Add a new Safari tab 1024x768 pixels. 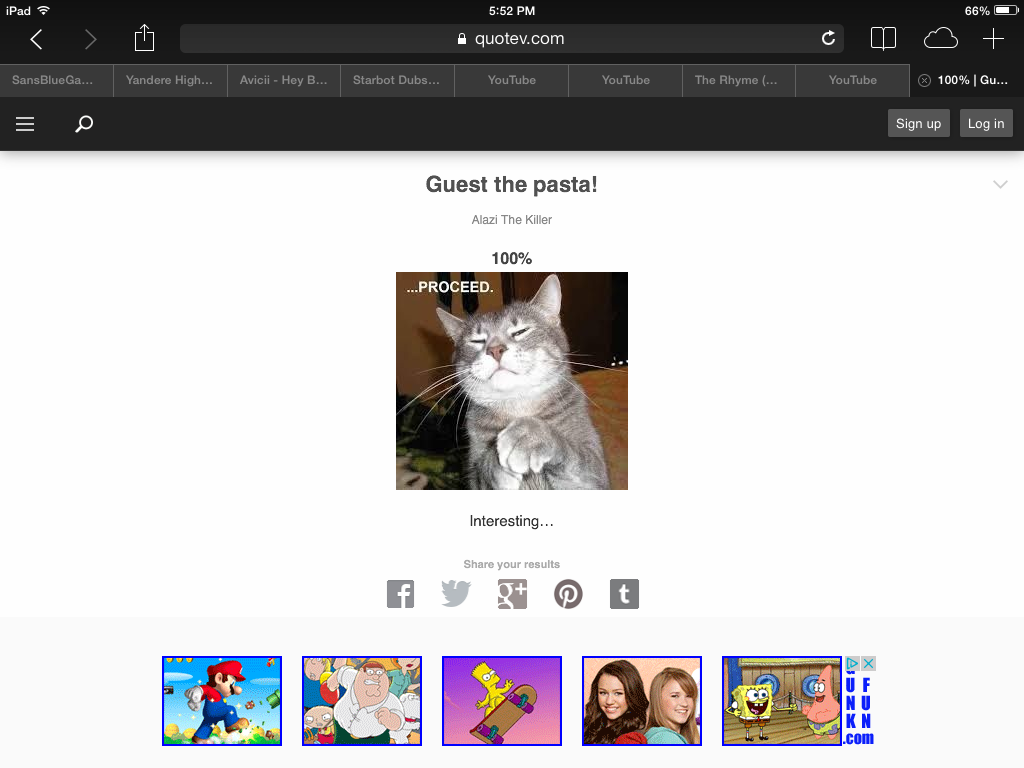[x=993, y=39]
